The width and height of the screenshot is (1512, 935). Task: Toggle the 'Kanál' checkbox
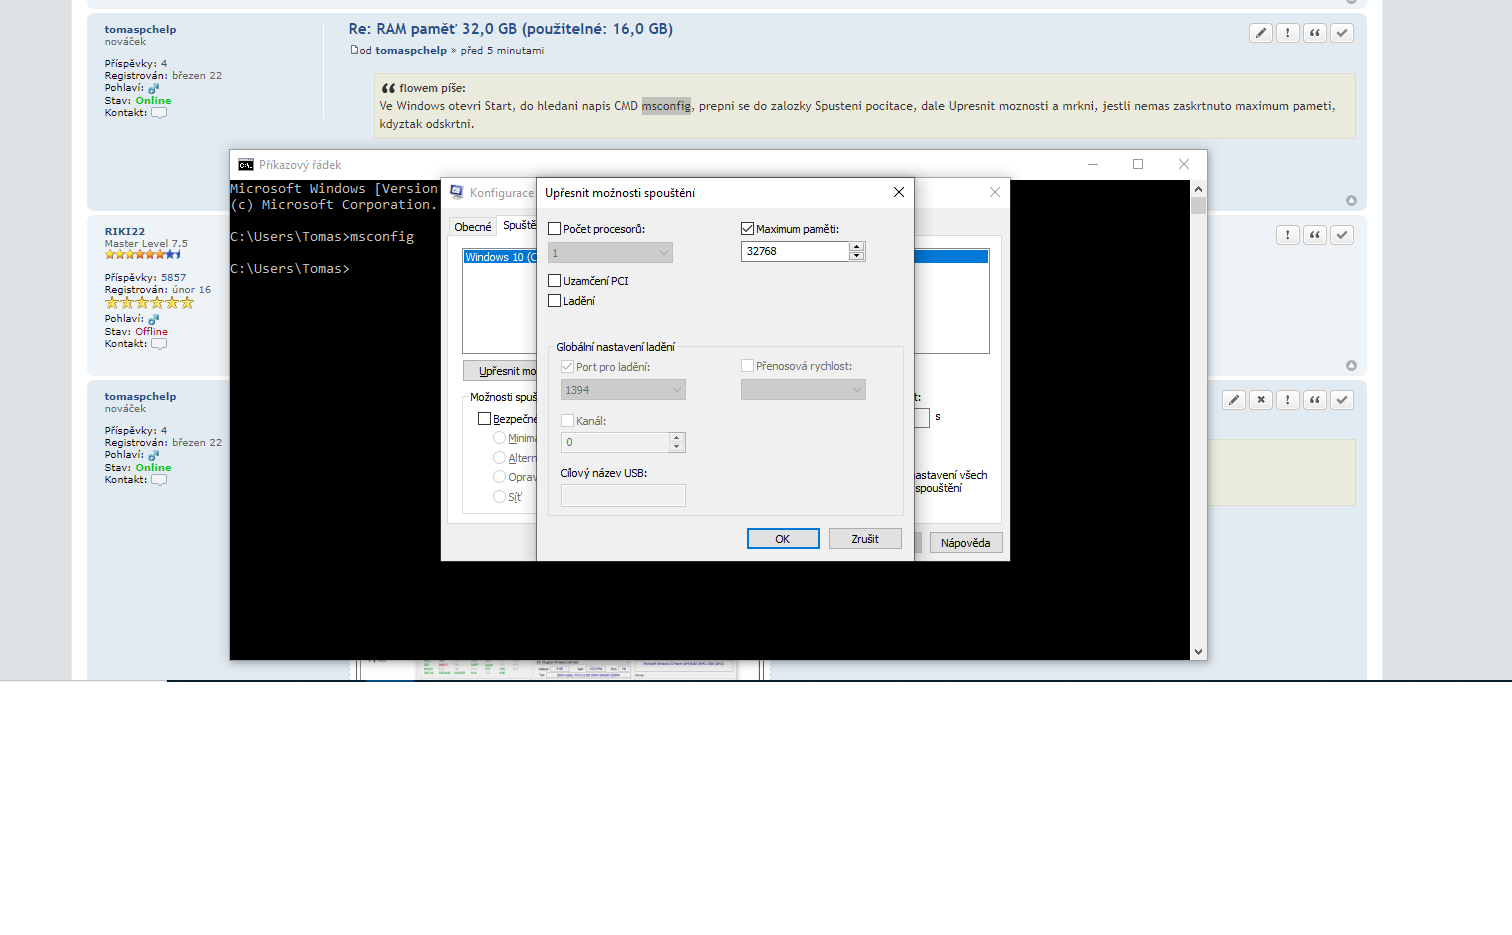pos(567,421)
